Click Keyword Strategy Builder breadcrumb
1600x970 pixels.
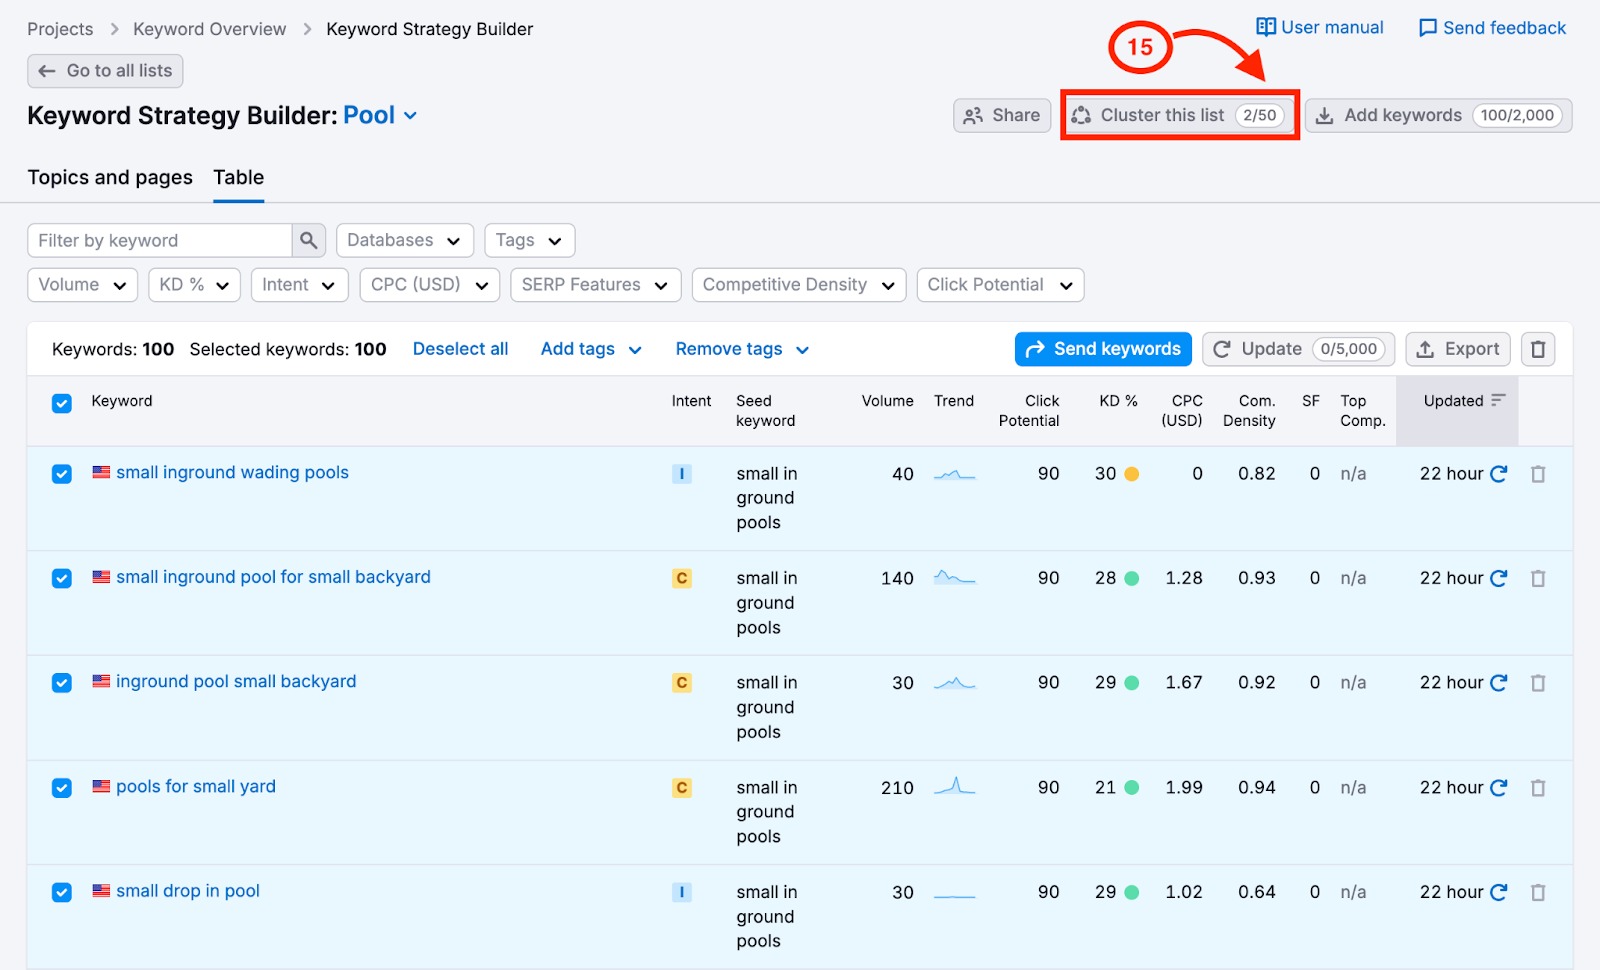(430, 29)
